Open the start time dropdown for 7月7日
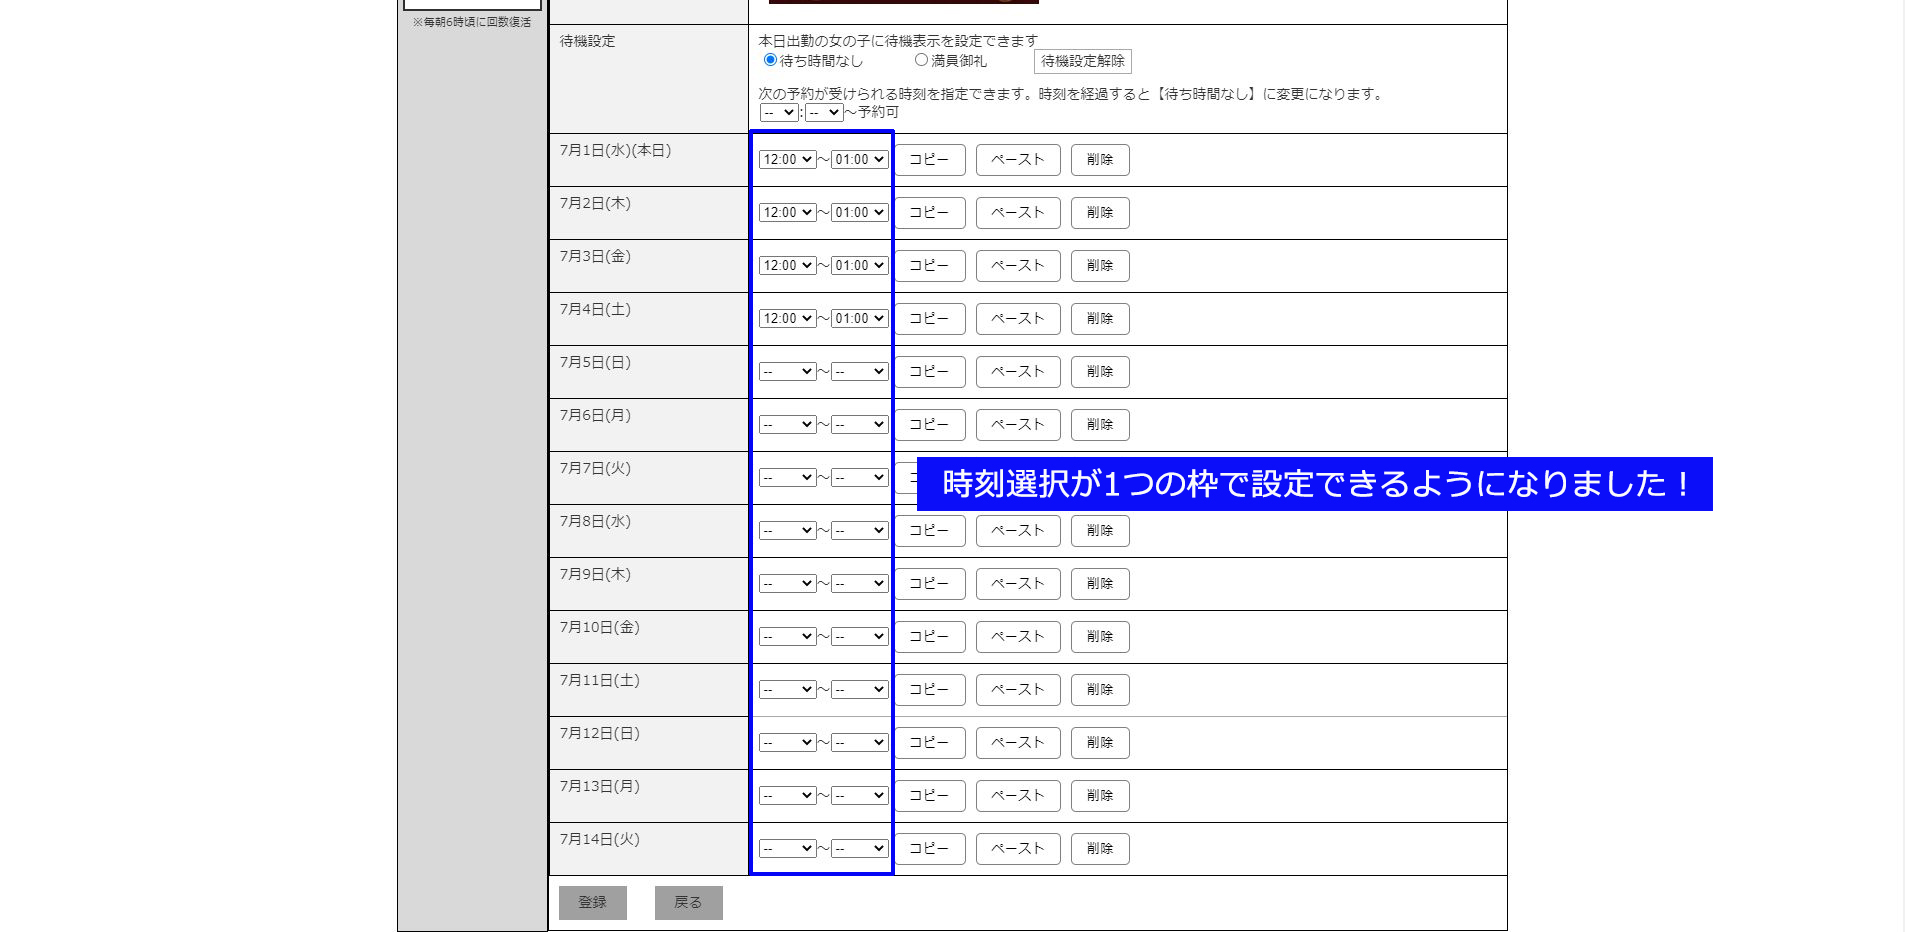This screenshot has width=1905, height=932. click(x=788, y=477)
